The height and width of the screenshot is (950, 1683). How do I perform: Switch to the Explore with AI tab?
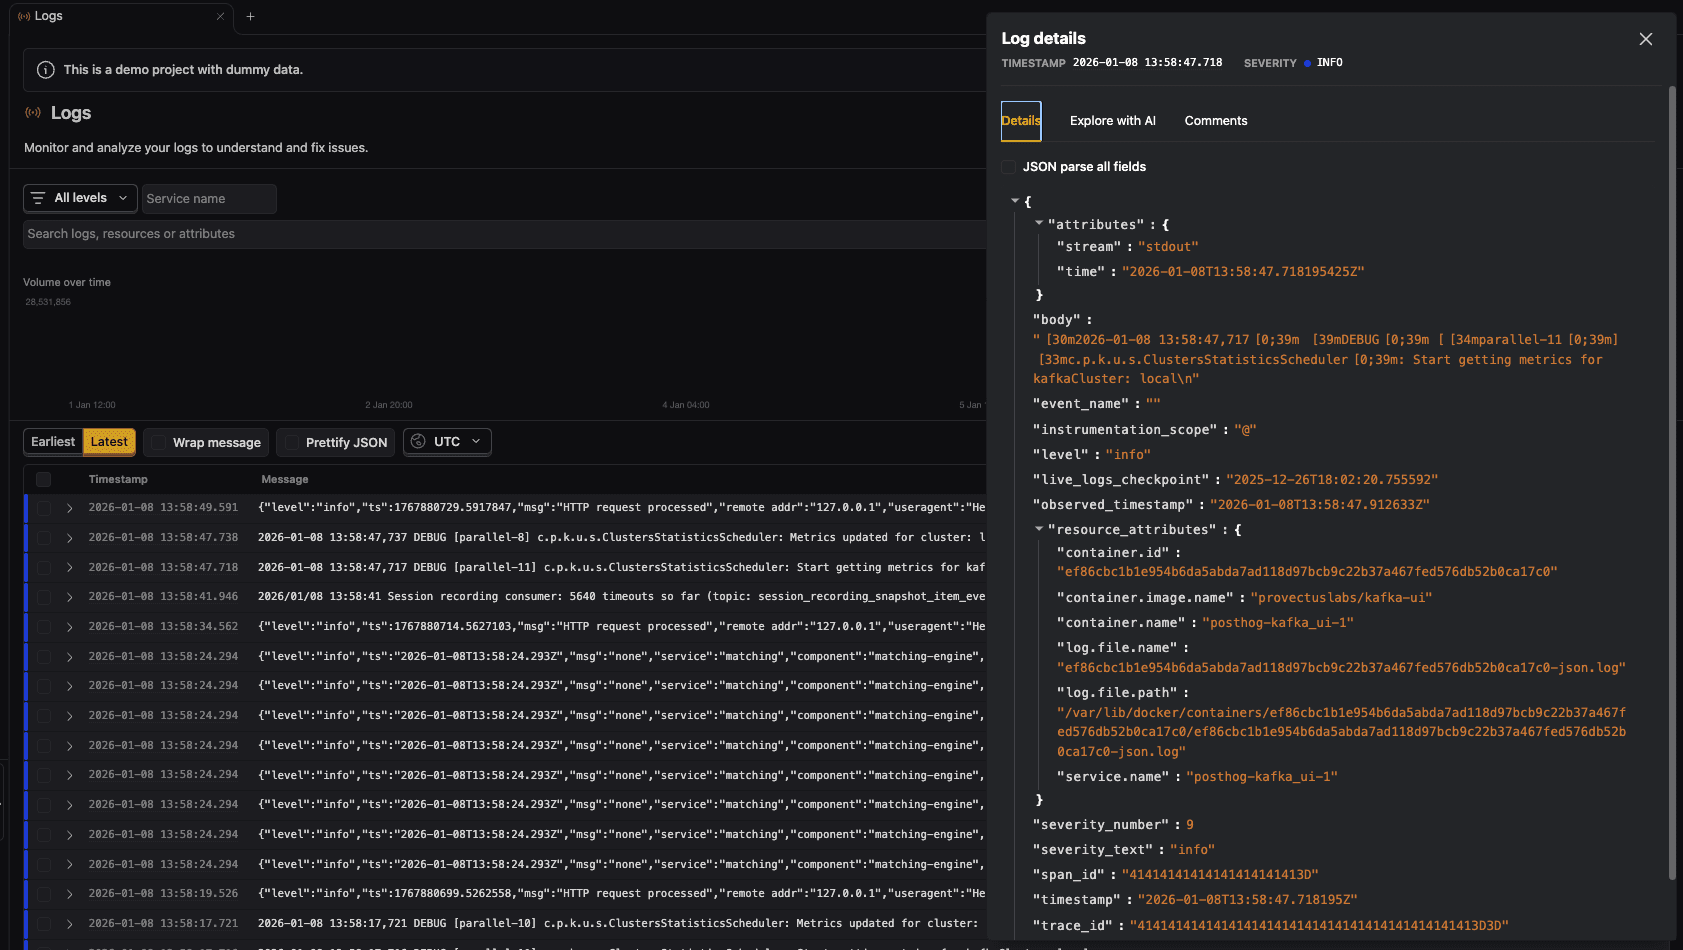click(x=1112, y=121)
